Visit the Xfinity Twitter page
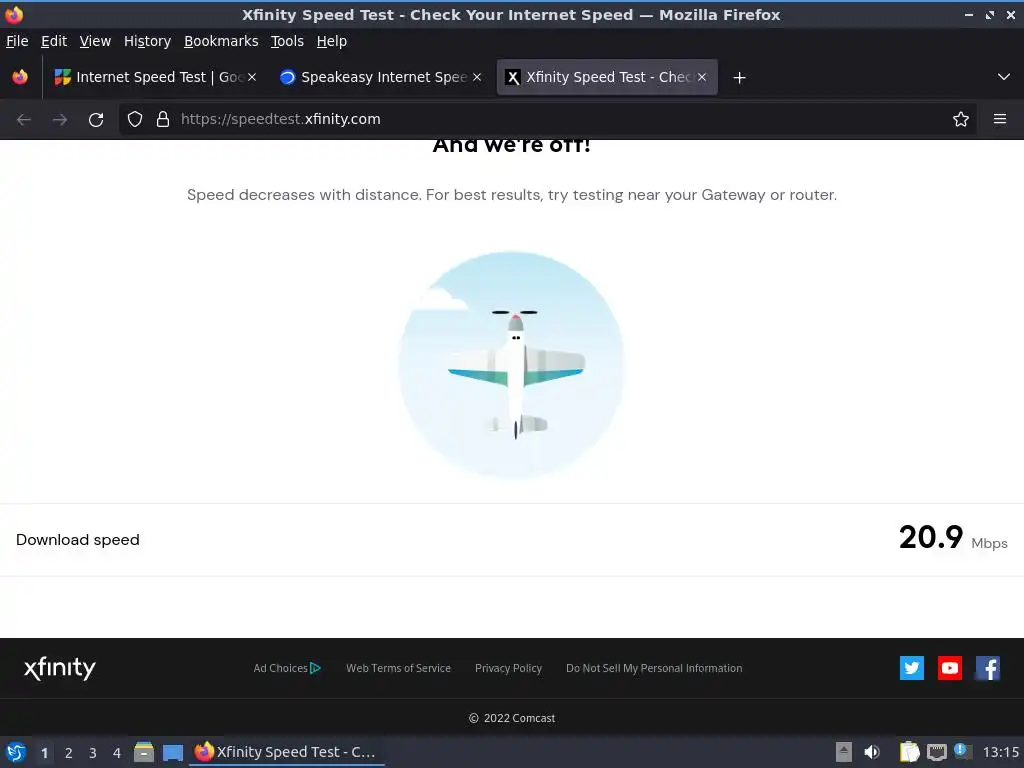Viewport: 1024px width, 768px height. click(x=912, y=668)
